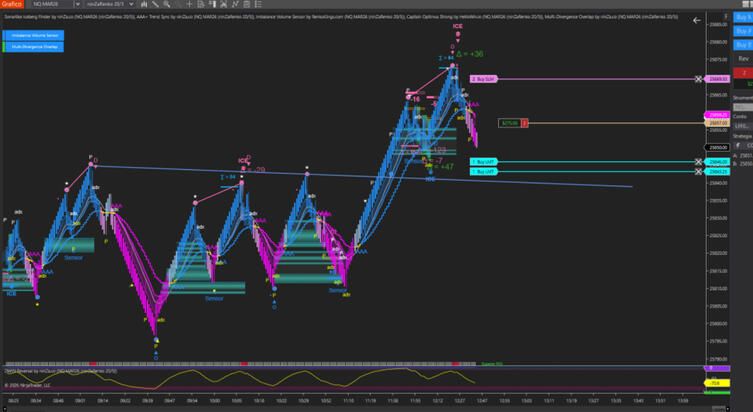Click the red position marker at 25857
Viewport: 753px width, 412px height.
[x=524, y=123]
